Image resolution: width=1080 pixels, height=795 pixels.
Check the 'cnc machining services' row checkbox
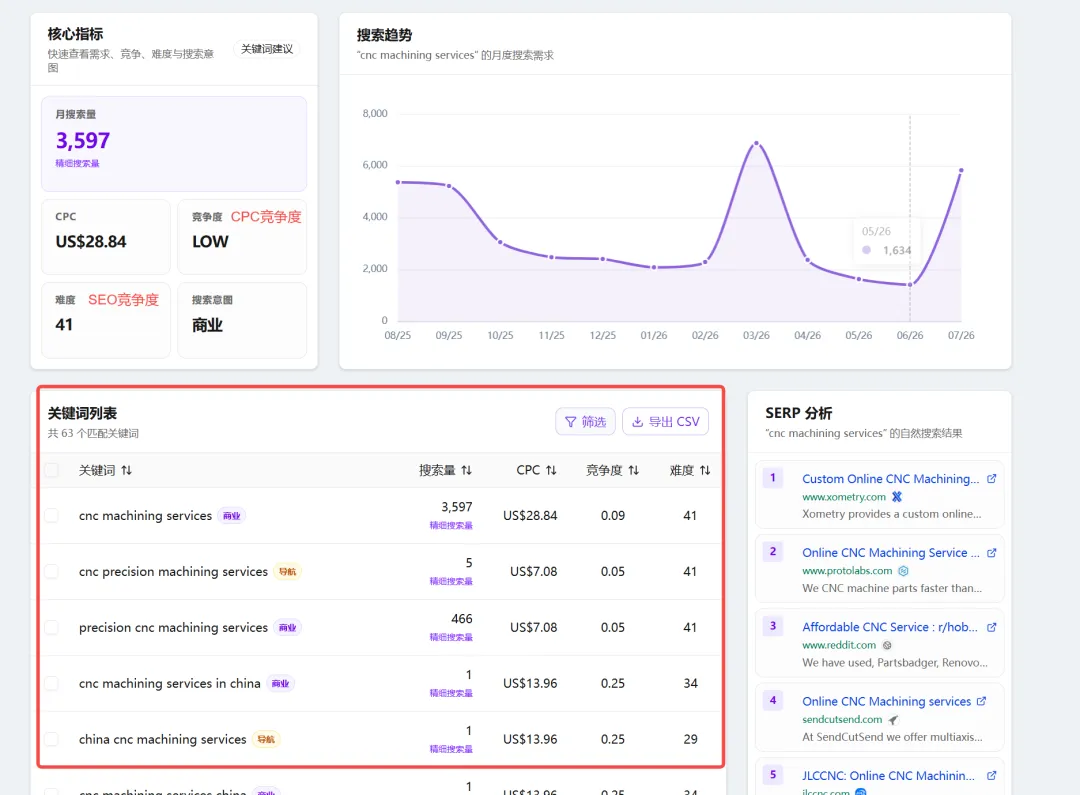(51, 515)
